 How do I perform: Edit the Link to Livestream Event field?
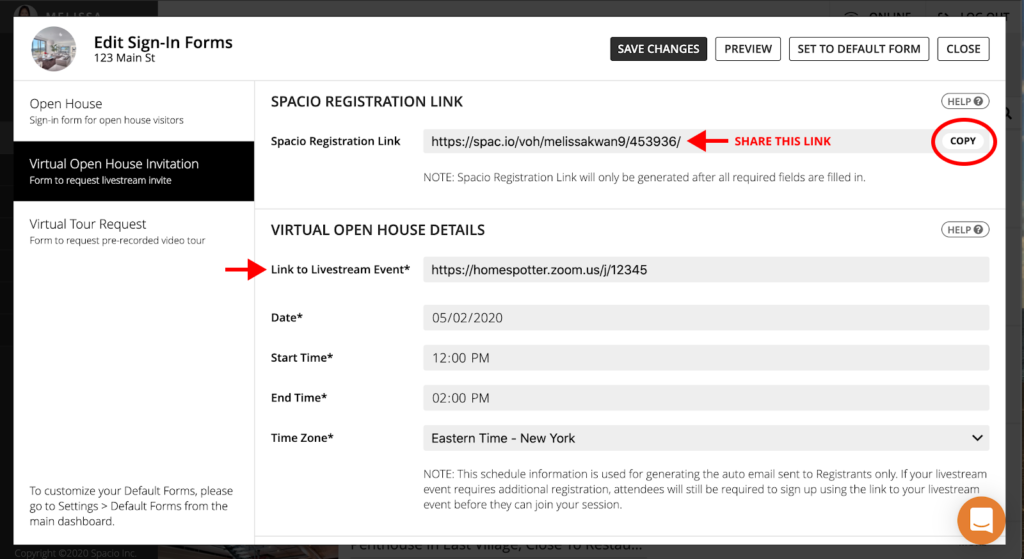[x=706, y=270]
